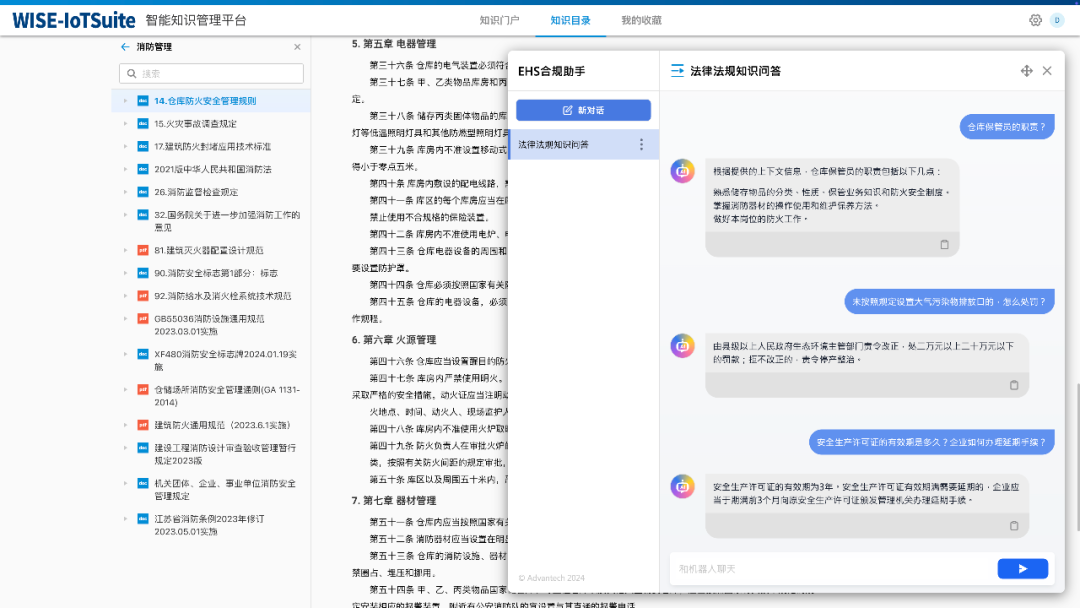Click user message about 安全生产许可证有效期
1080x608 pixels.
click(x=931, y=442)
